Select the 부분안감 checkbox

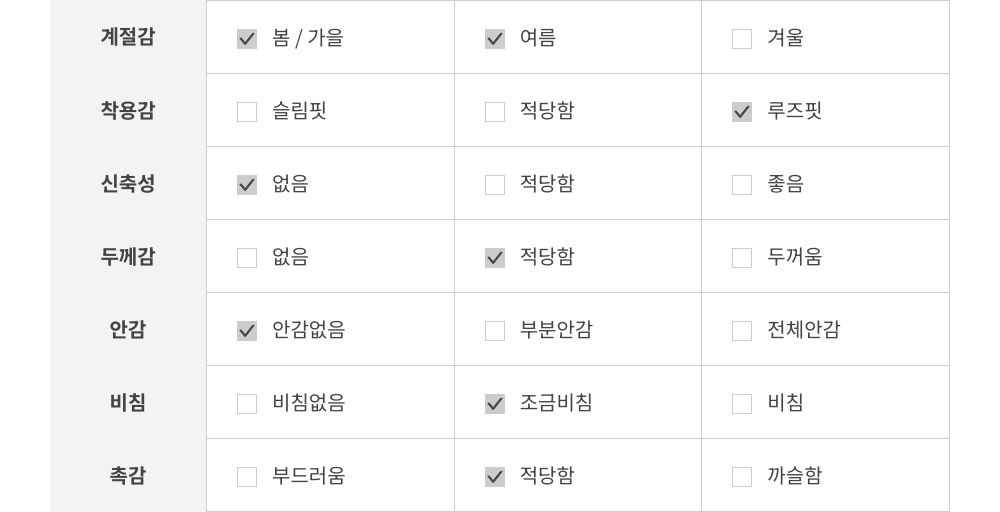click(x=495, y=331)
